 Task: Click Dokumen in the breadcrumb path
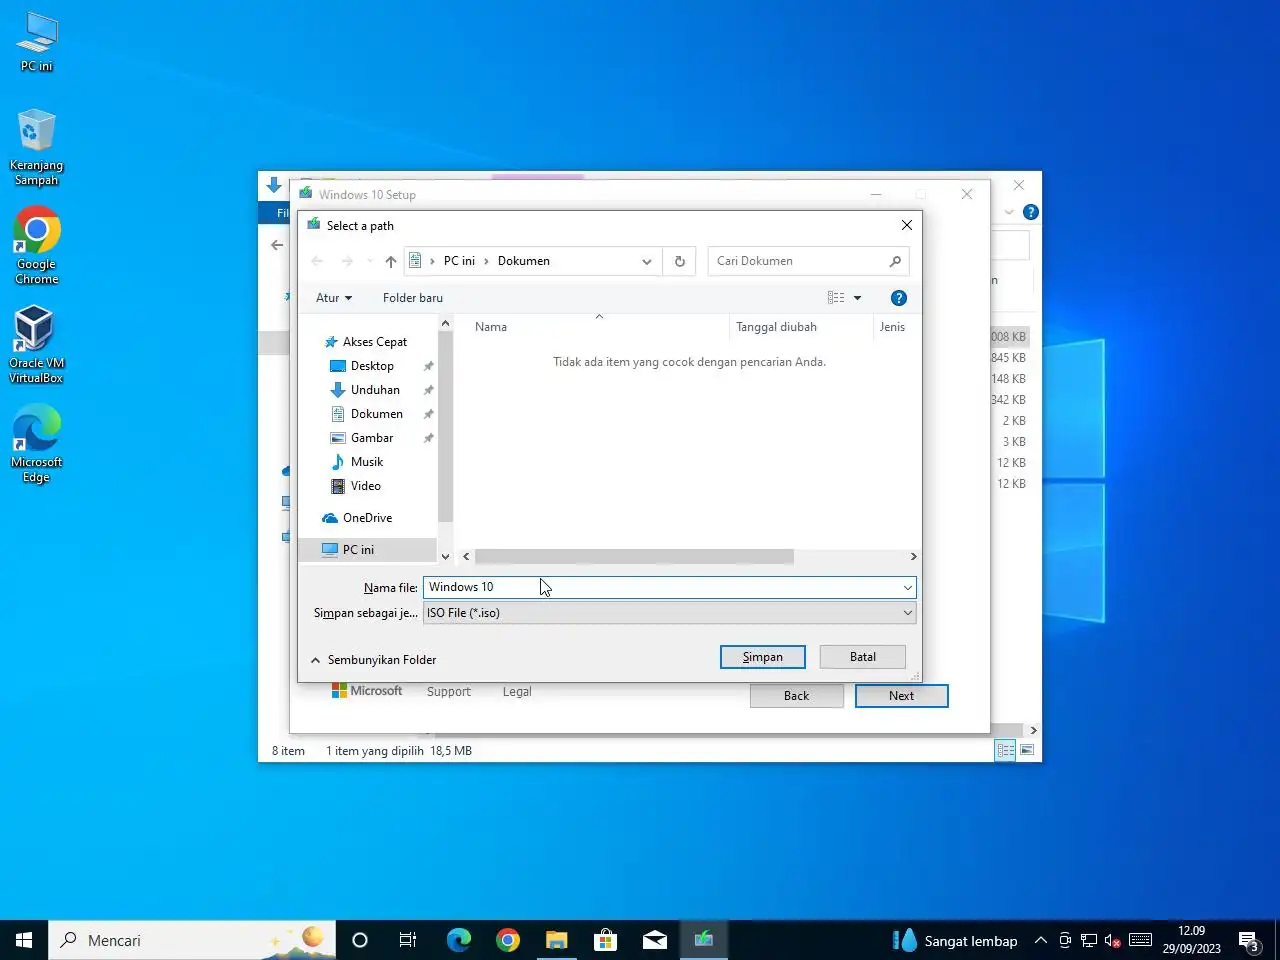524,261
